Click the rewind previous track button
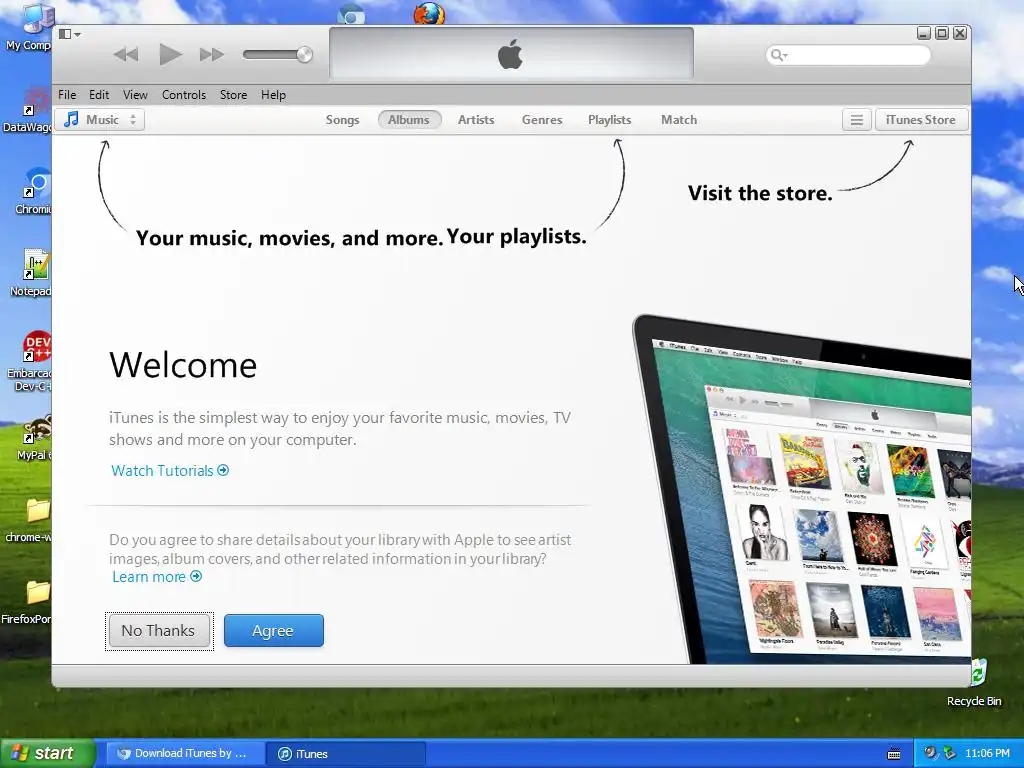Screen dimensions: 1024x768 (x=125, y=55)
